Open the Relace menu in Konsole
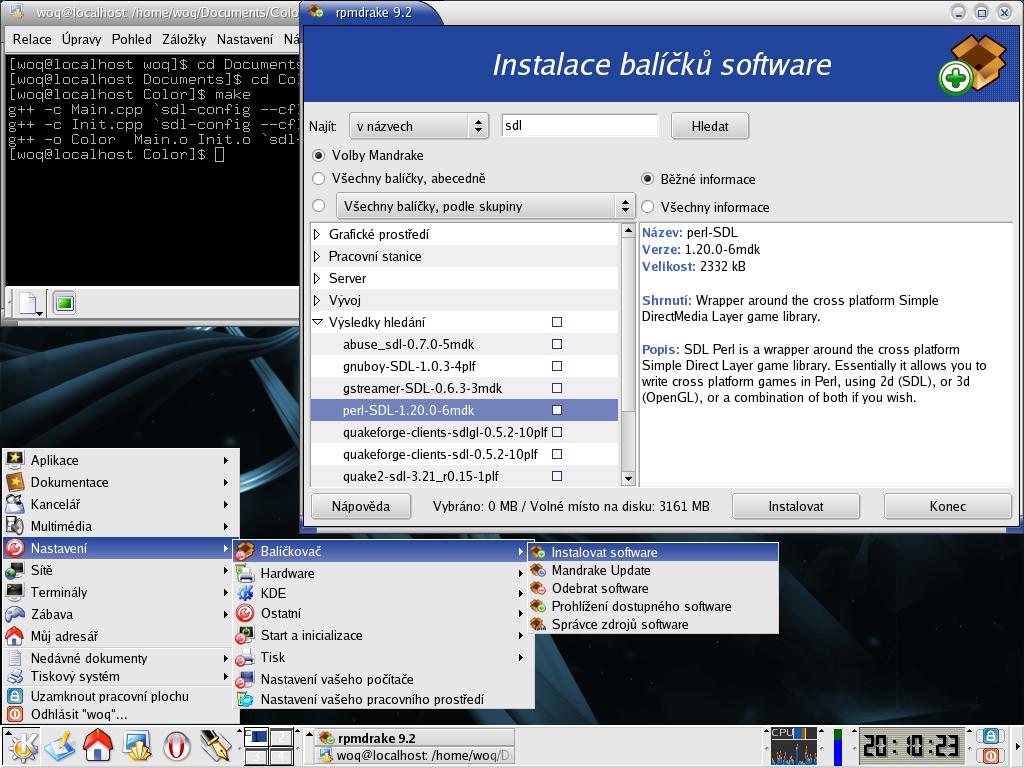This screenshot has width=1024, height=768. 32,39
